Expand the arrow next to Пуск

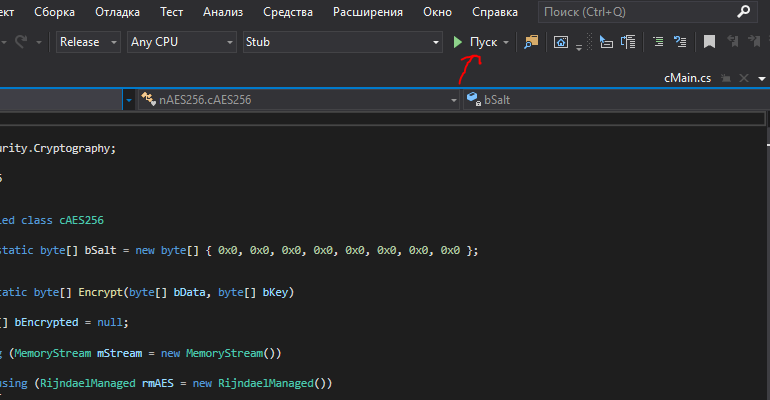(506, 42)
